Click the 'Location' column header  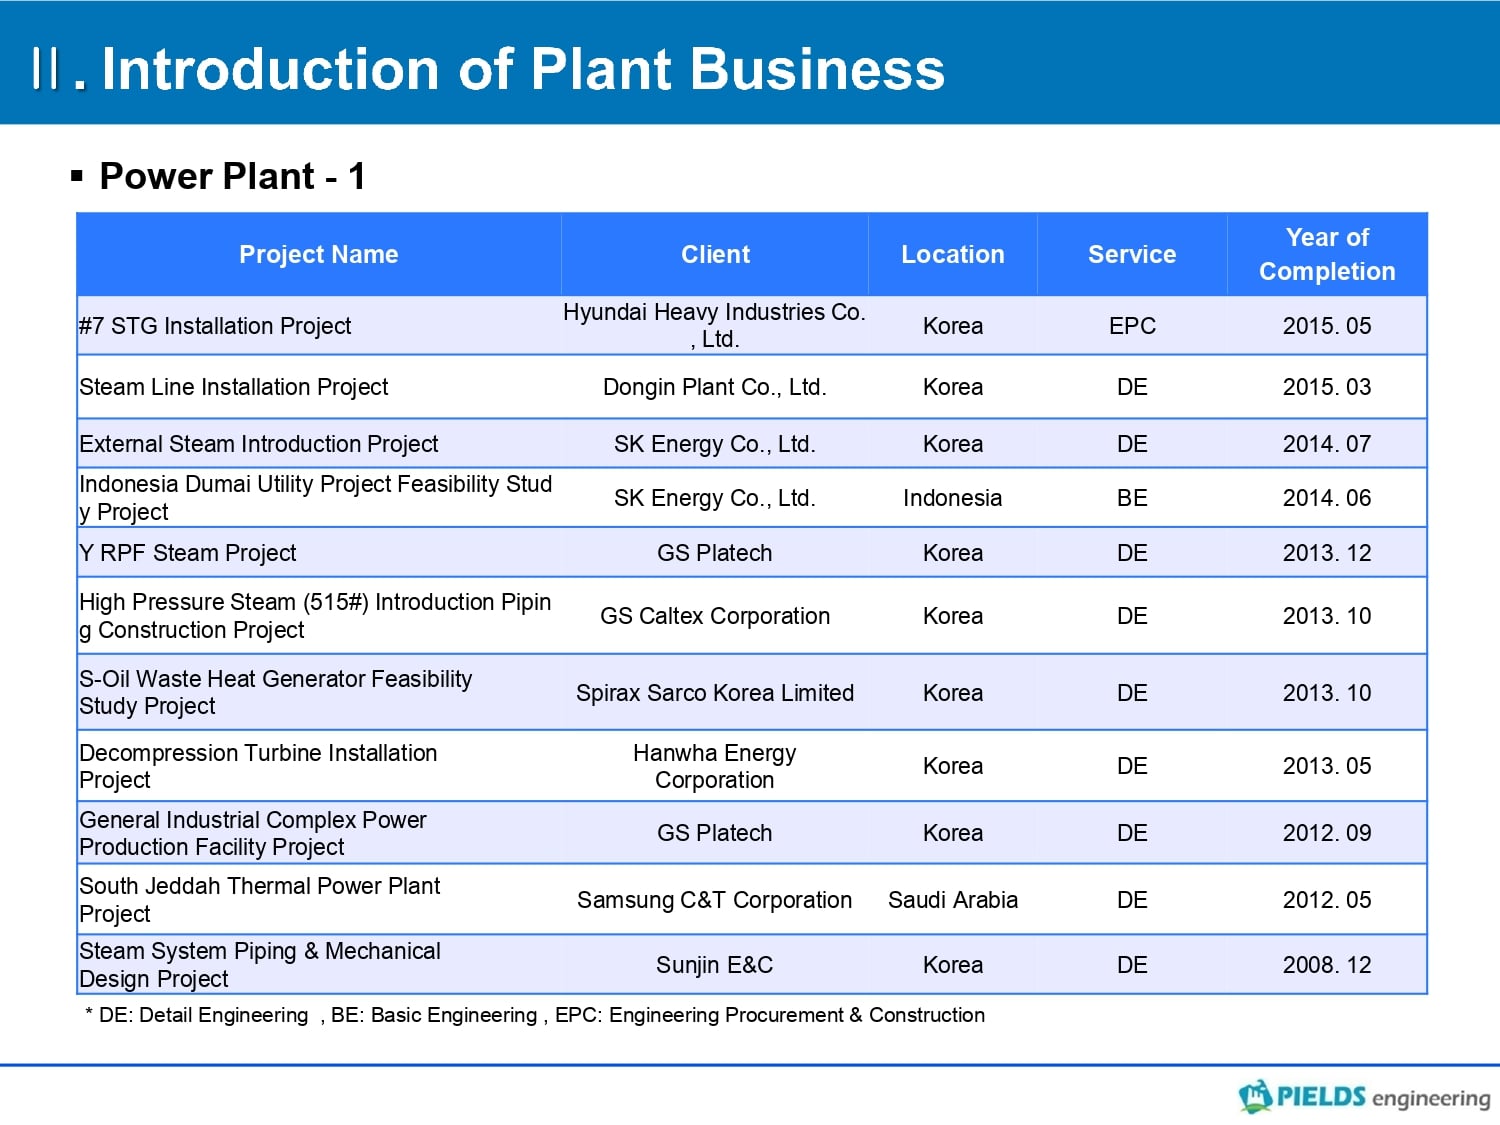953,254
